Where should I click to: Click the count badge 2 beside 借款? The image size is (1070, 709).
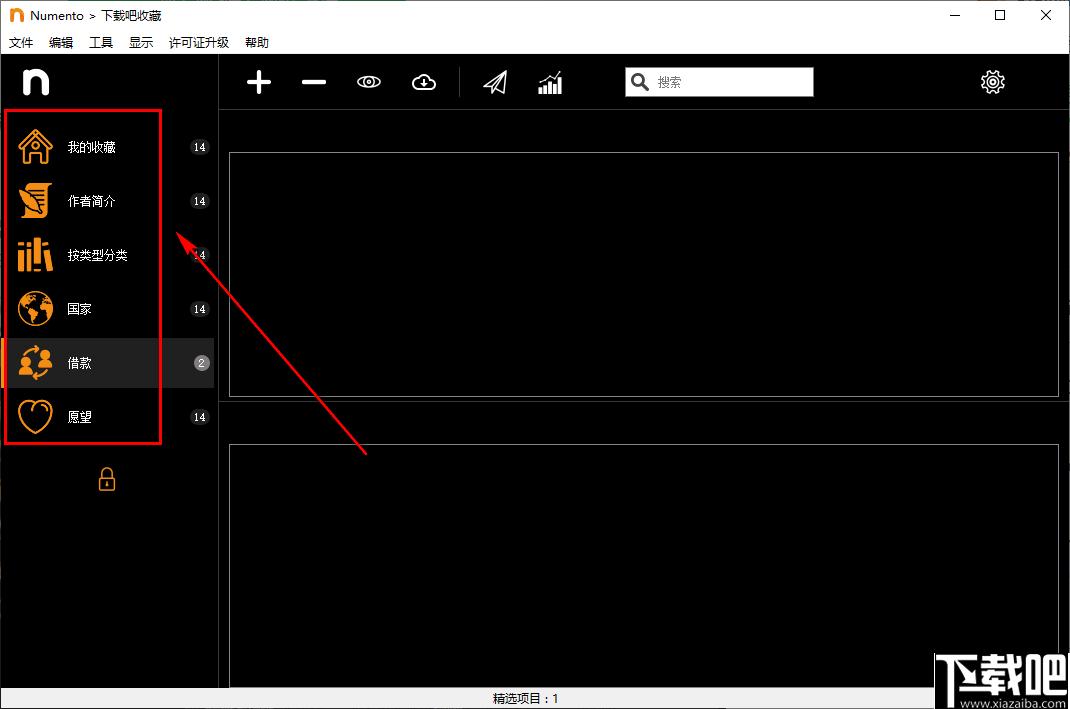[201, 362]
